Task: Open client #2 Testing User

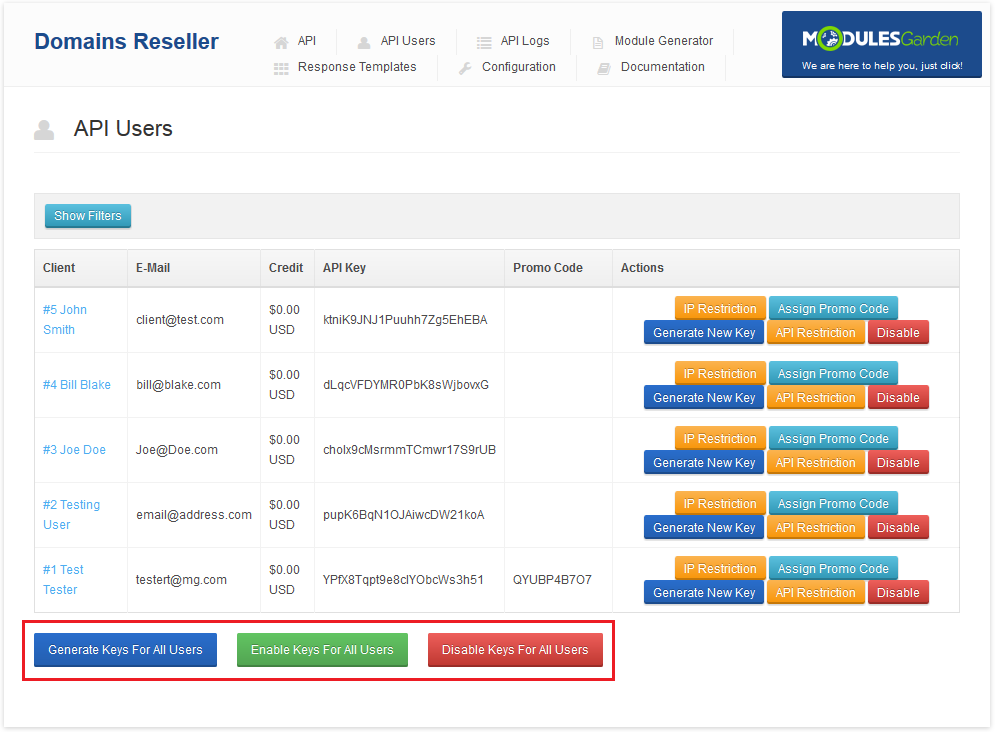Action: coord(71,515)
